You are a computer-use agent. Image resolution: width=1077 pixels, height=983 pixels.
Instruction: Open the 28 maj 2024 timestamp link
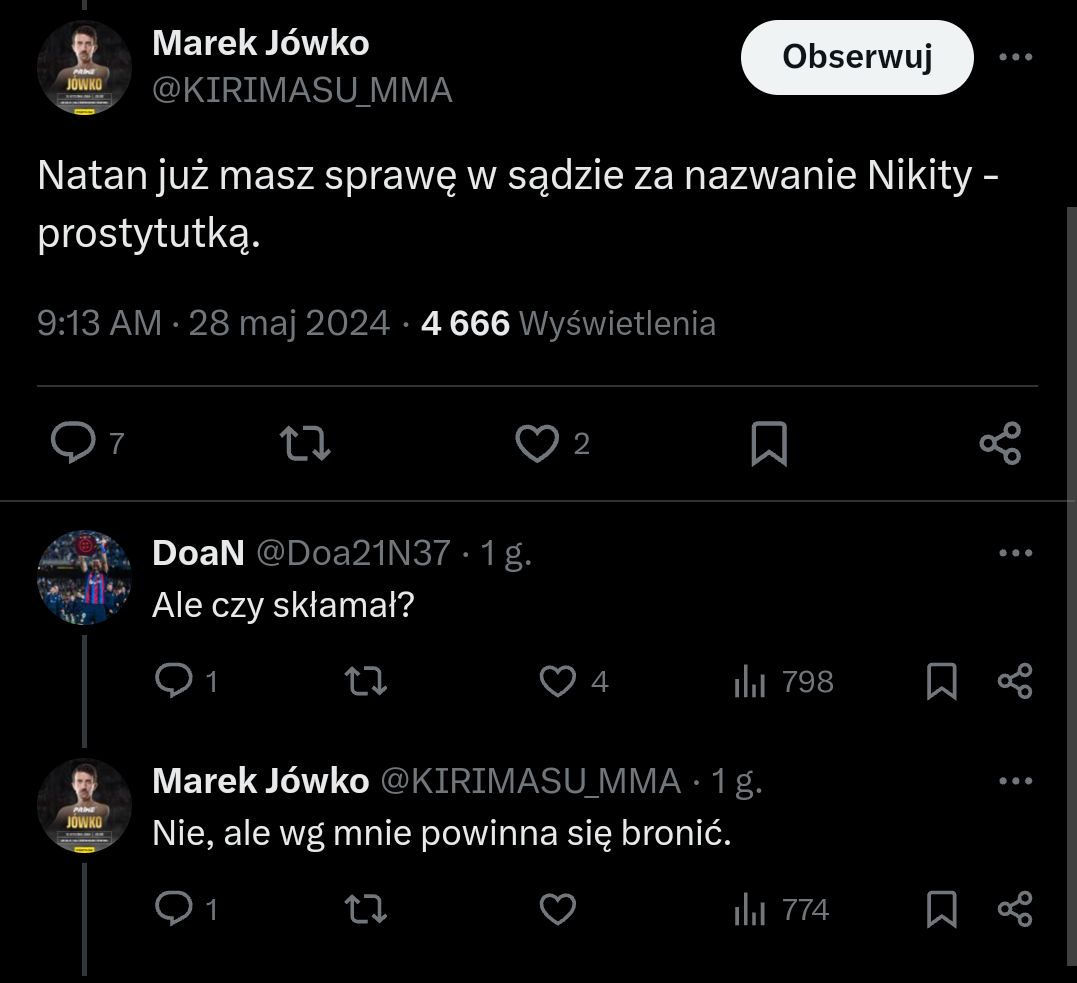point(289,323)
